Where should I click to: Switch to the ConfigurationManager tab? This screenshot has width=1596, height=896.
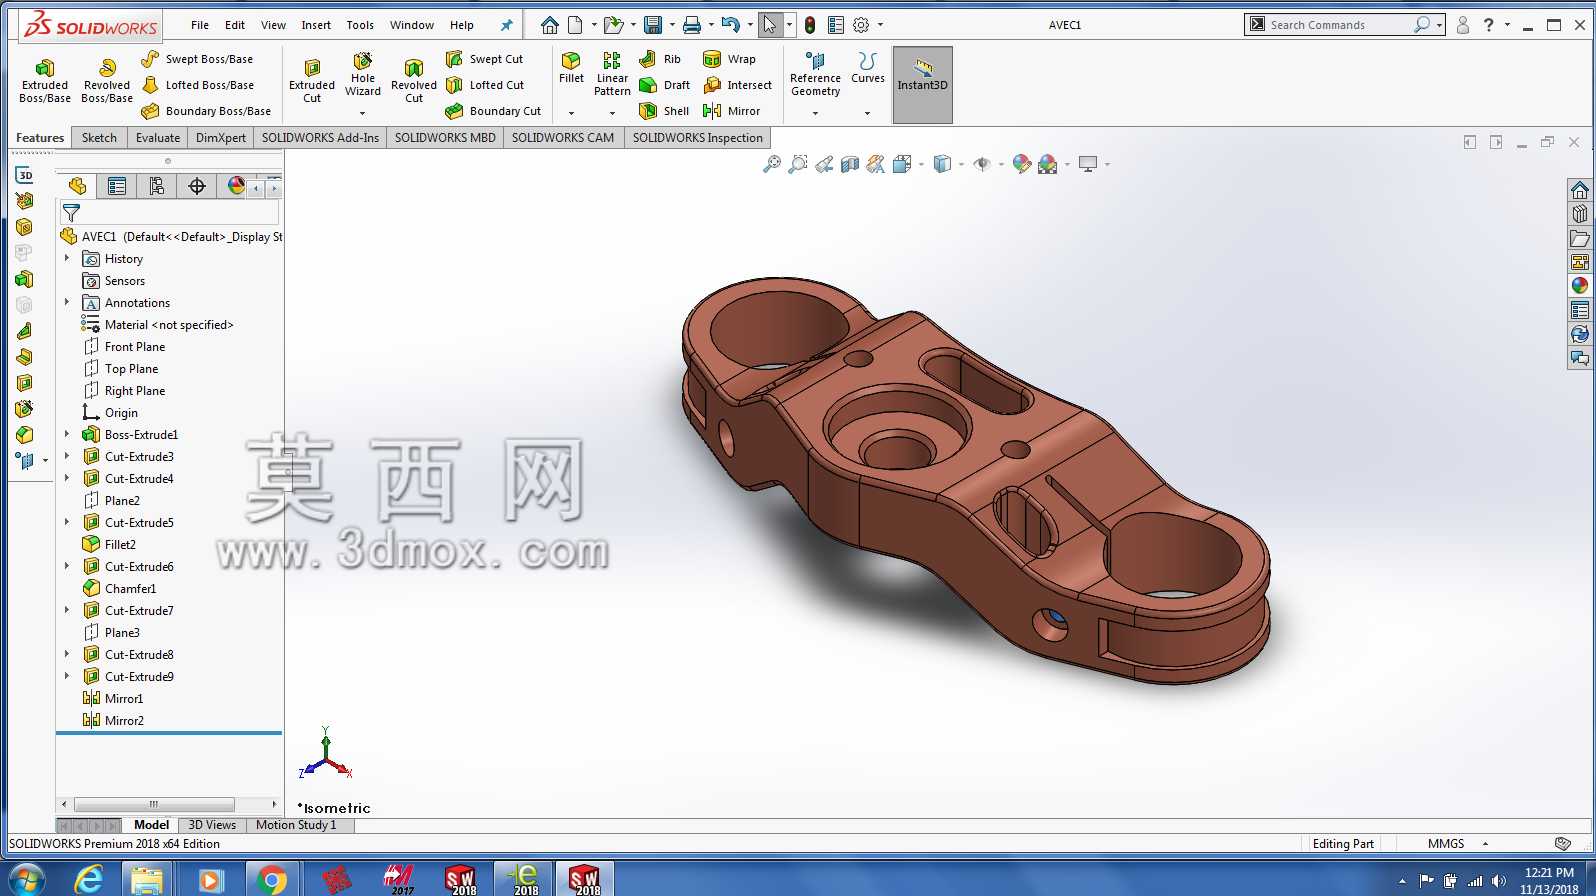click(x=157, y=186)
